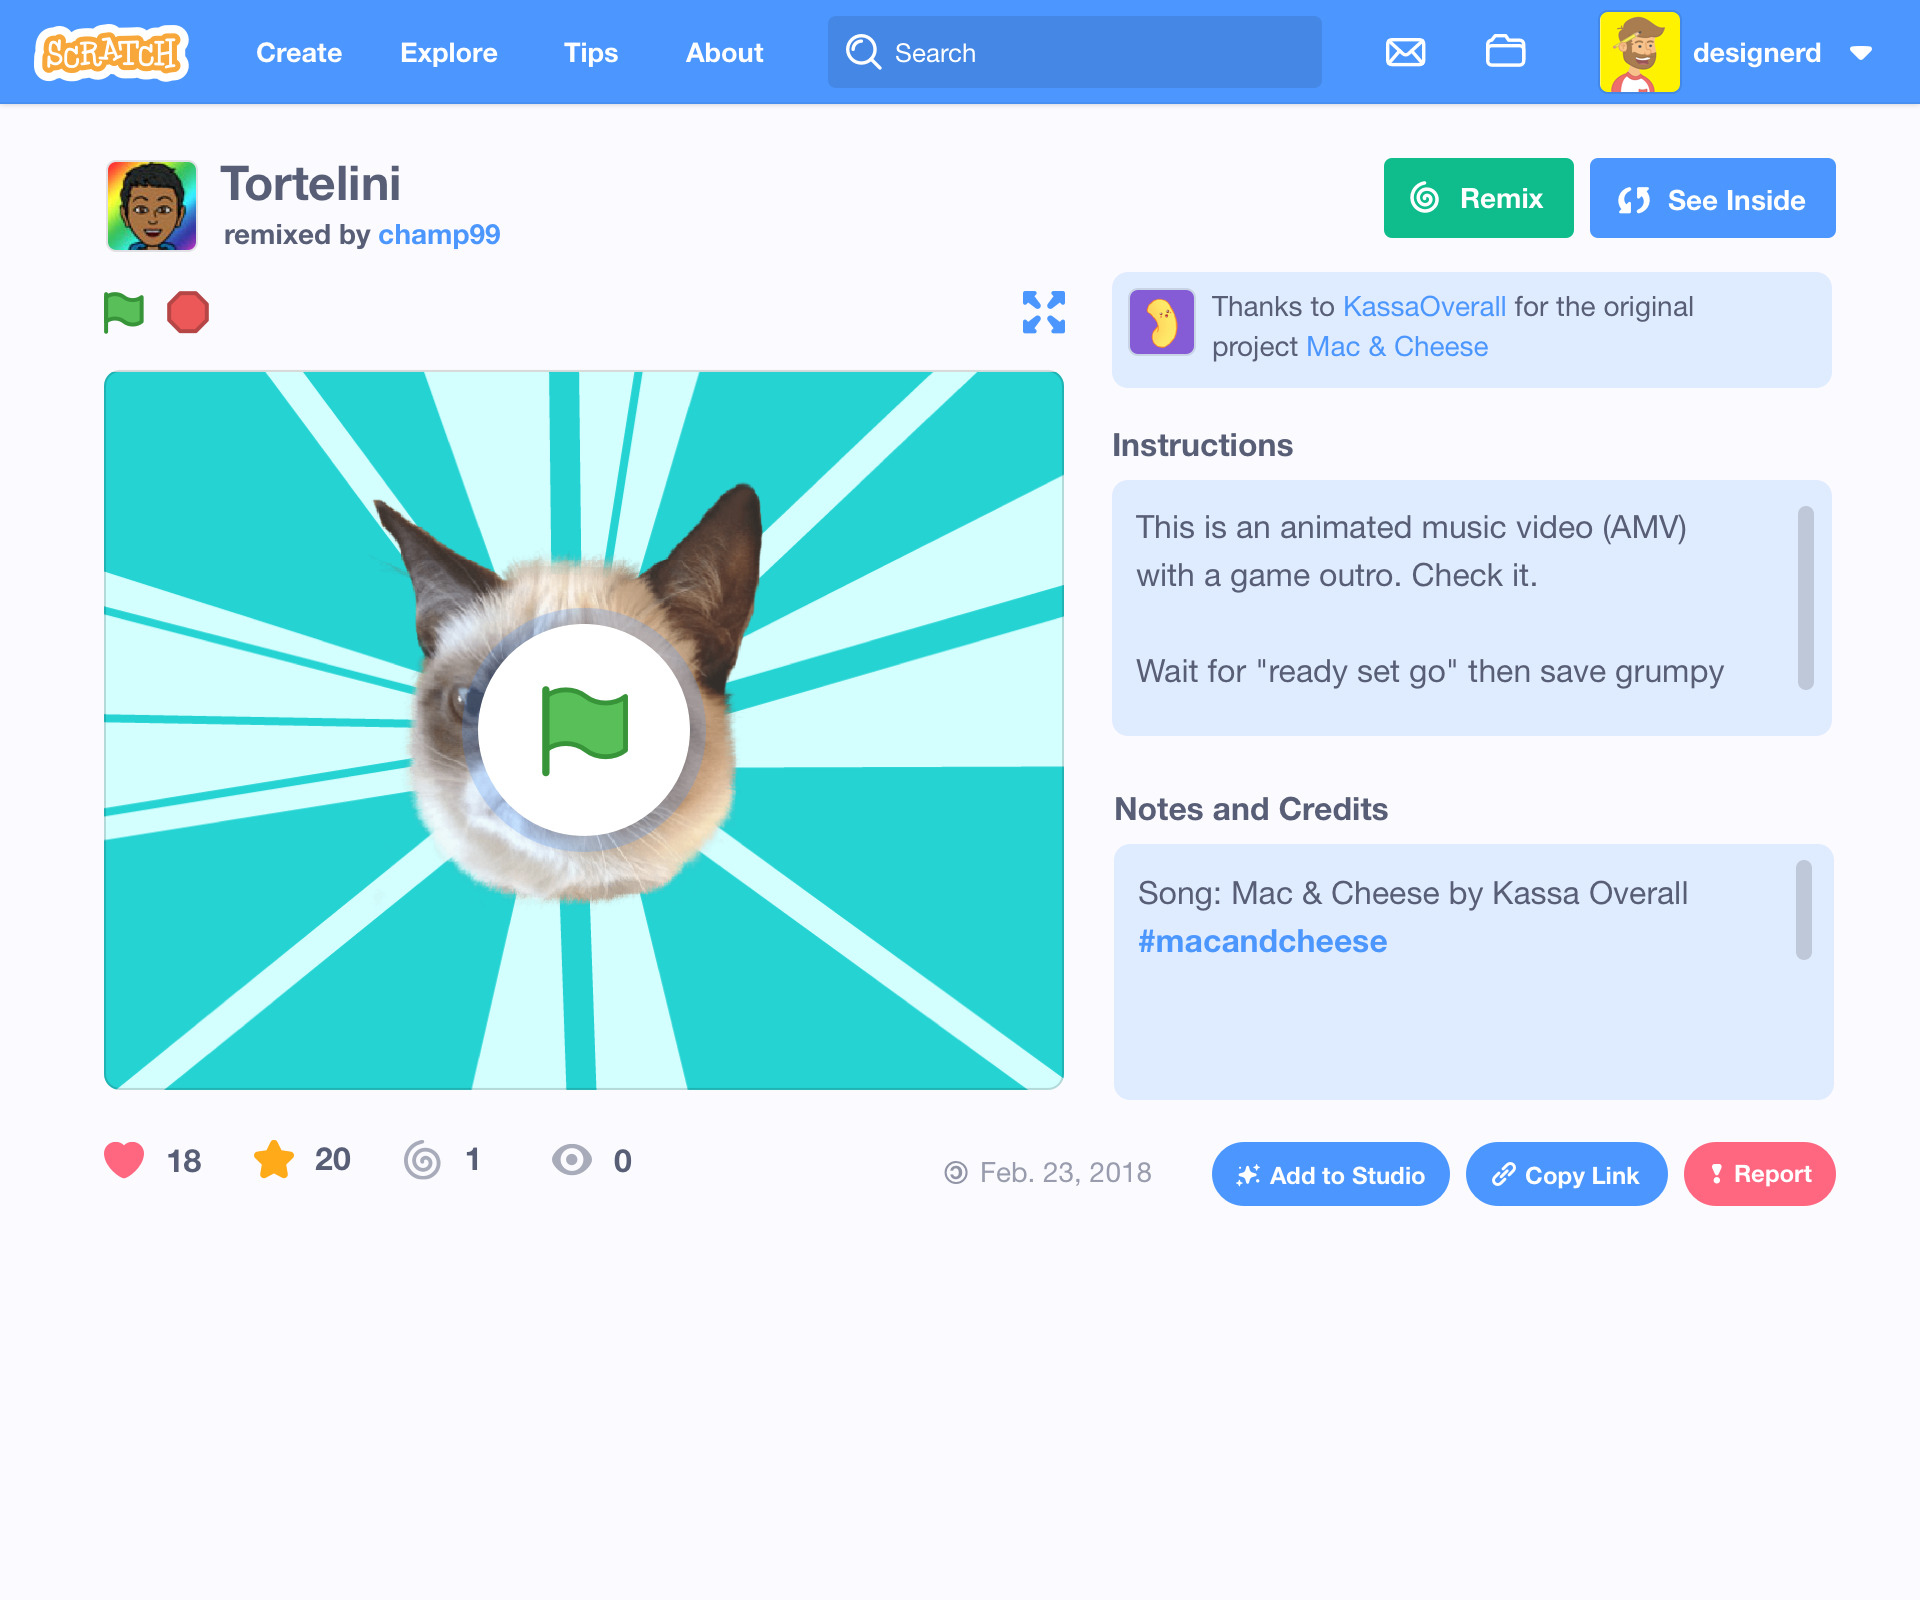This screenshot has width=1920, height=1600.
Task: Click the #macandcheese hashtag
Action: click(x=1263, y=940)
